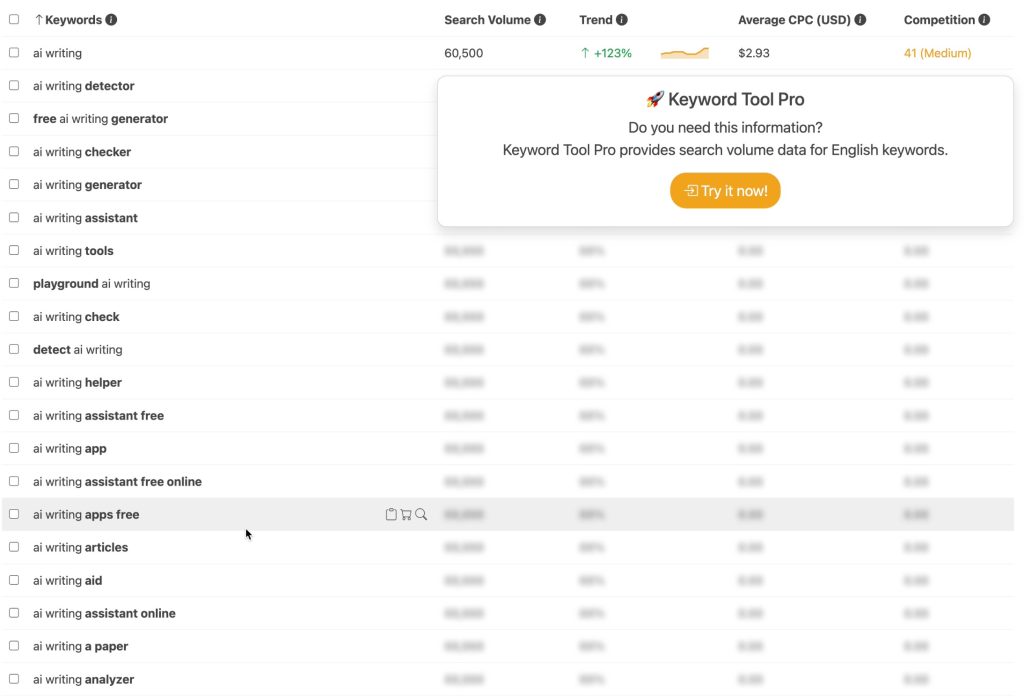The height and width of the screenshot is (700, 1024).
Task: Sort table by Search Volume header
Action: click(x=488, y=20)
